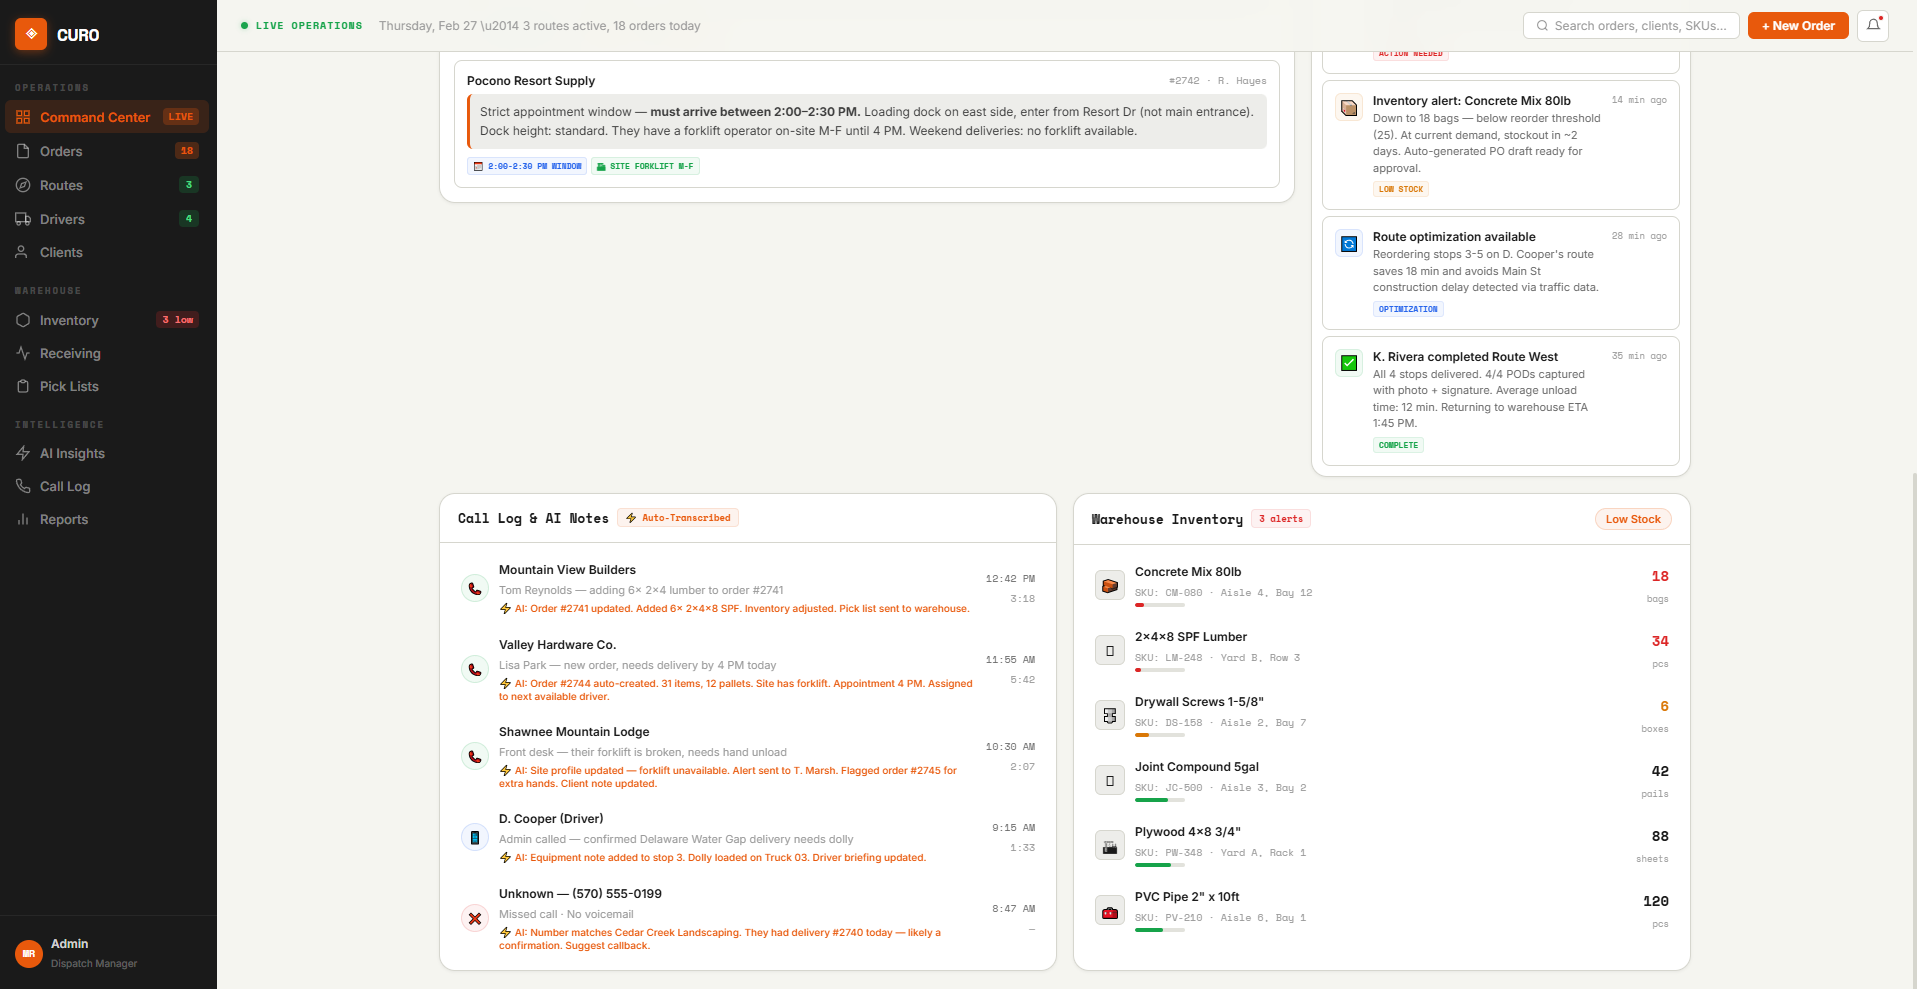Click the OPTIMIZATION tag

[x=1408, y=309]
